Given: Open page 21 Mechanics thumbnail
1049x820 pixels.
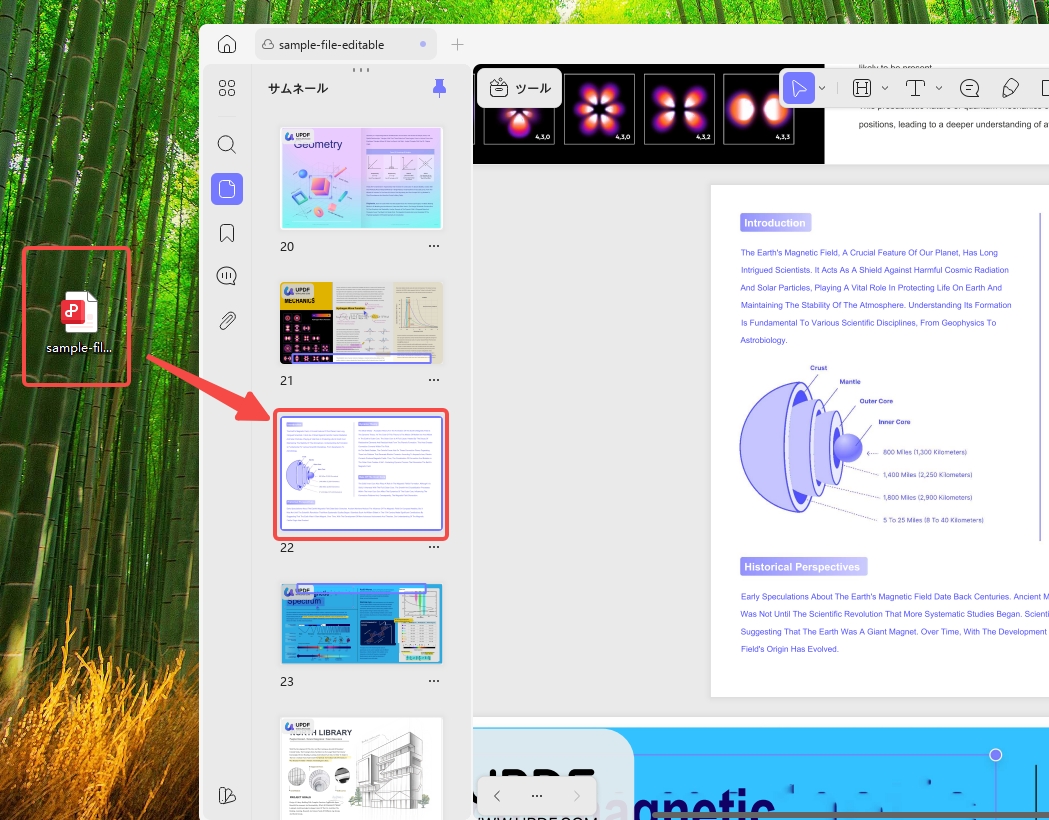Looking at the screenshot, I should [x=361, y=323].
